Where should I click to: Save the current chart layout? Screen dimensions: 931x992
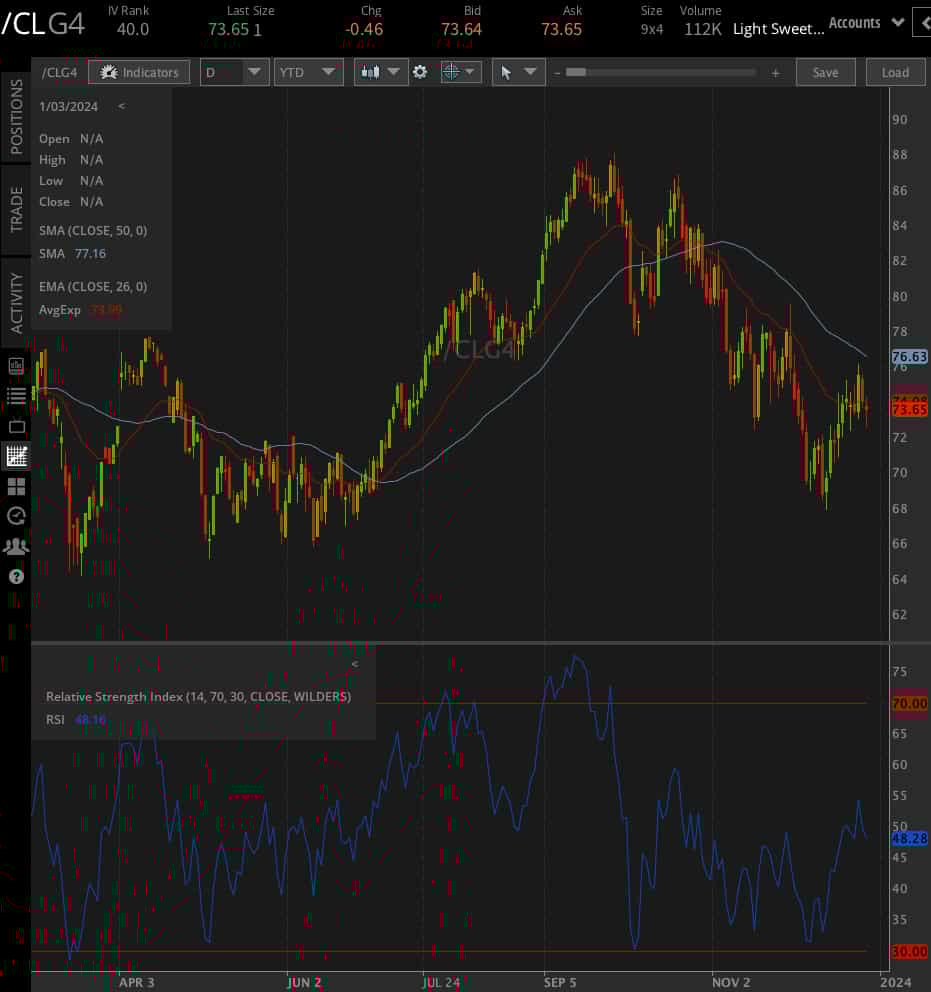click(825, 71)
